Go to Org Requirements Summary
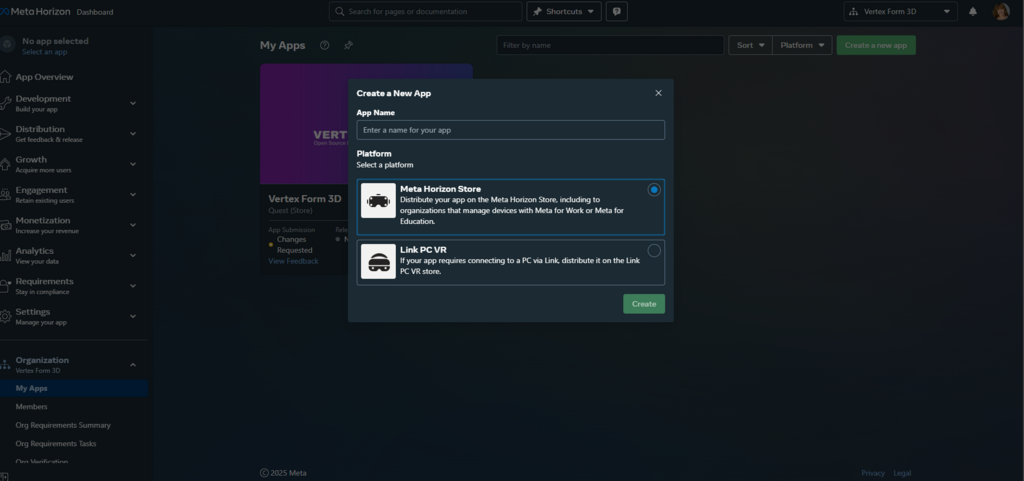1024x481 pixels. (x=63, y=425)
